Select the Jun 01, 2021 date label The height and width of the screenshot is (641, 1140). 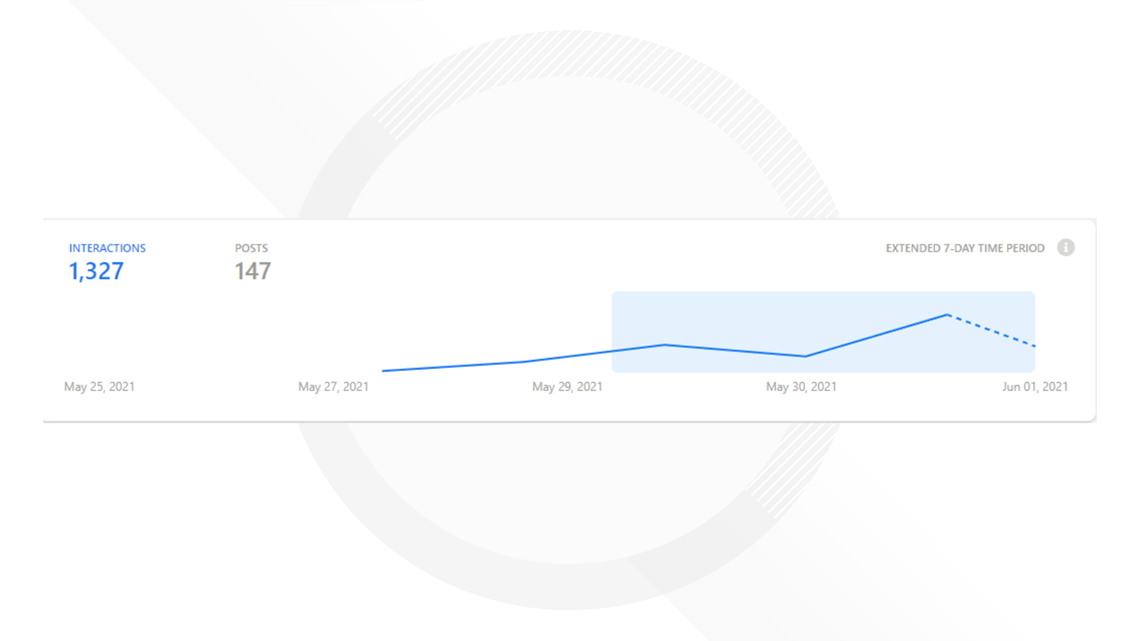(1035, 387)
